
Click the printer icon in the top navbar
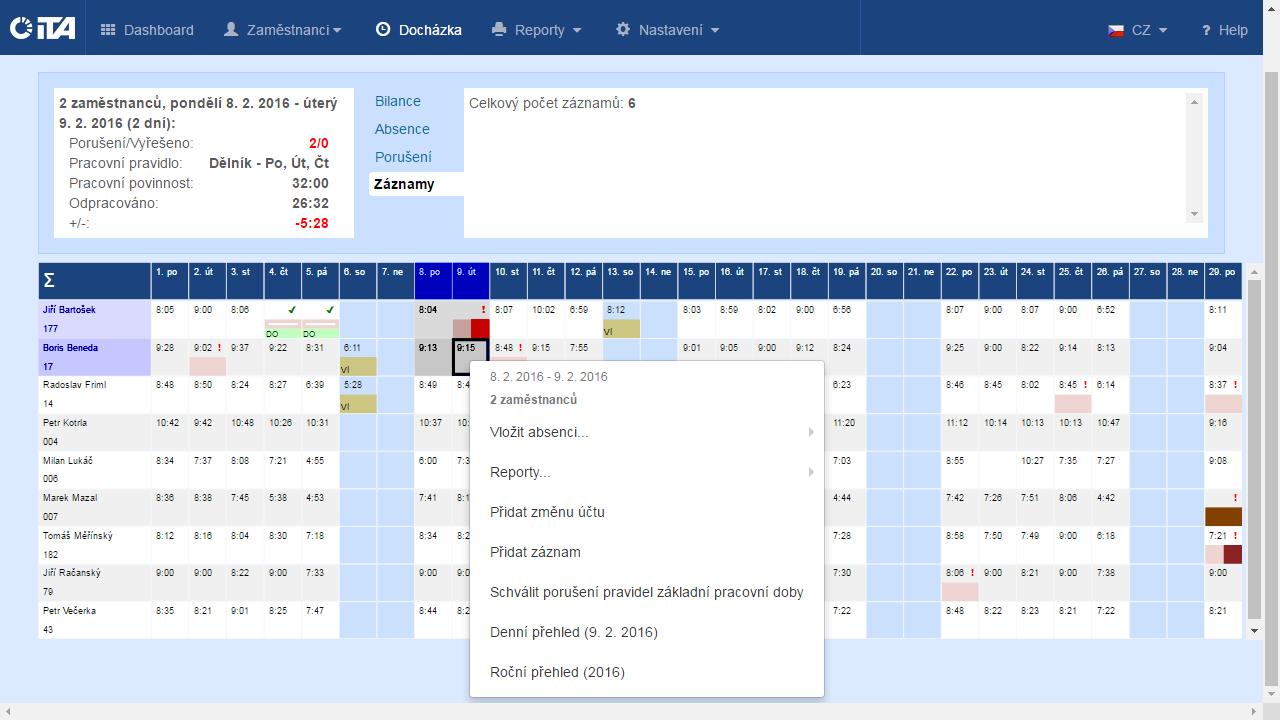coord(499,30)
